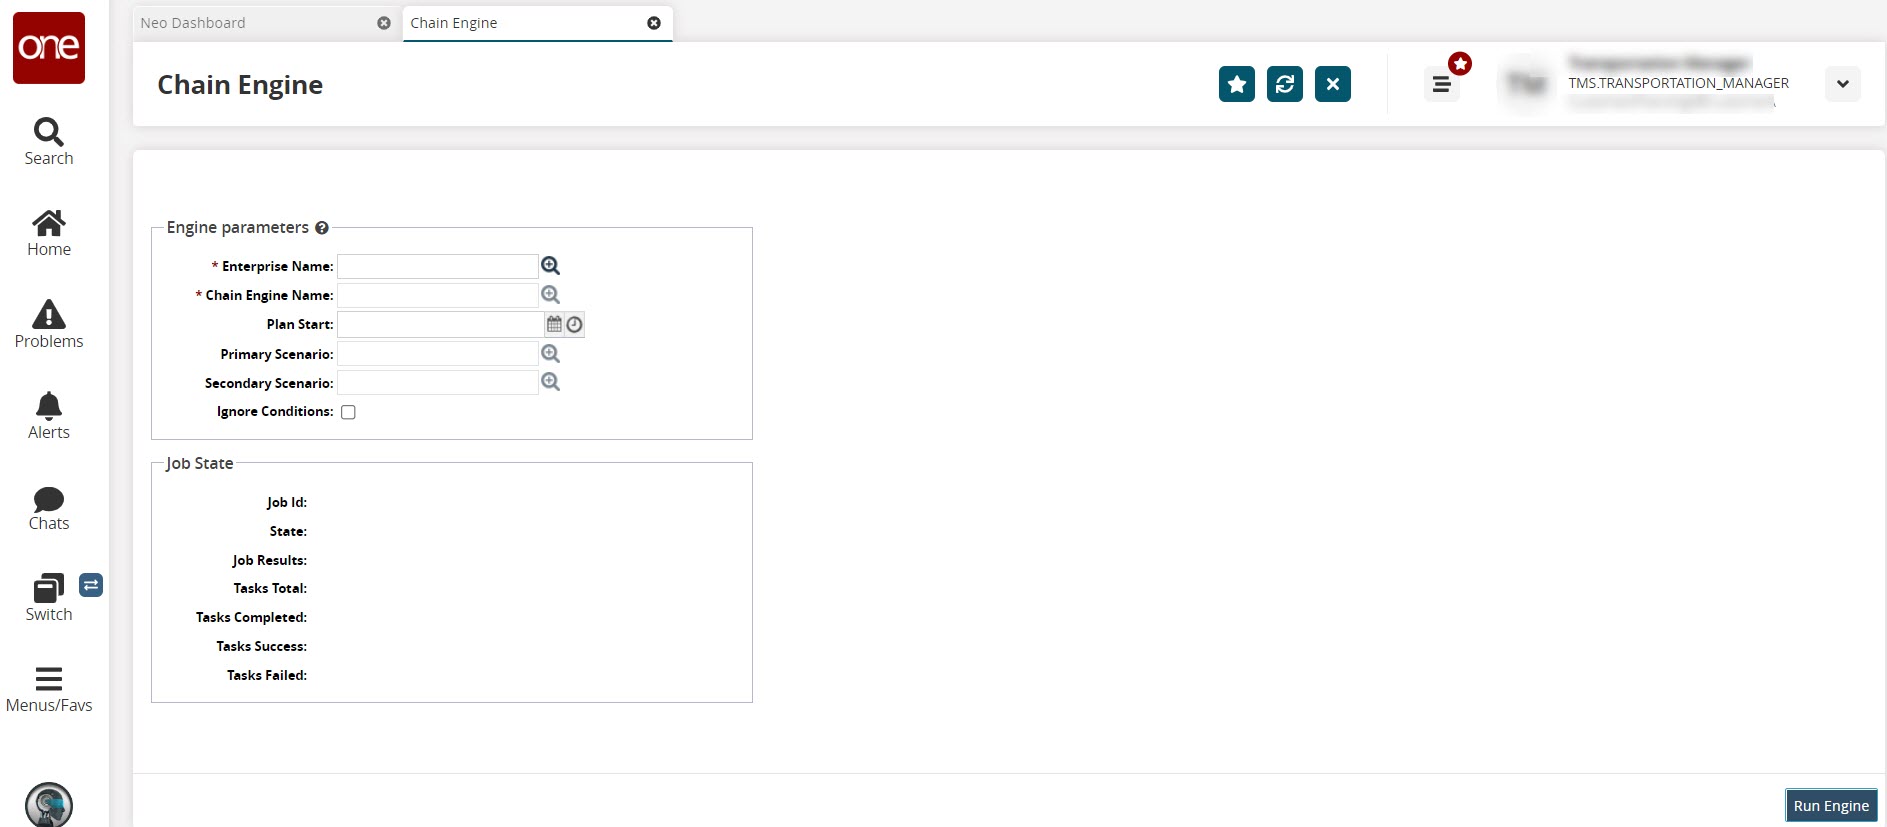Viewport: 1887px width, 827px height.
Task: Click the Tasks Completed label
Action: click(x=251, y=618)
